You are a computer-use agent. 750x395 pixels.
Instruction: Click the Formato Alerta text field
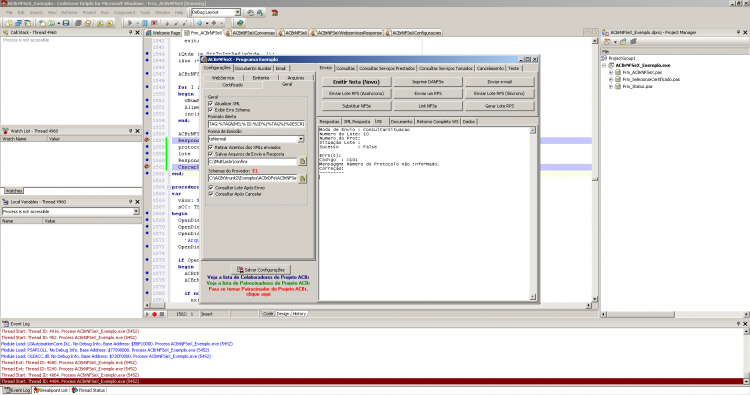coord(256,124)
